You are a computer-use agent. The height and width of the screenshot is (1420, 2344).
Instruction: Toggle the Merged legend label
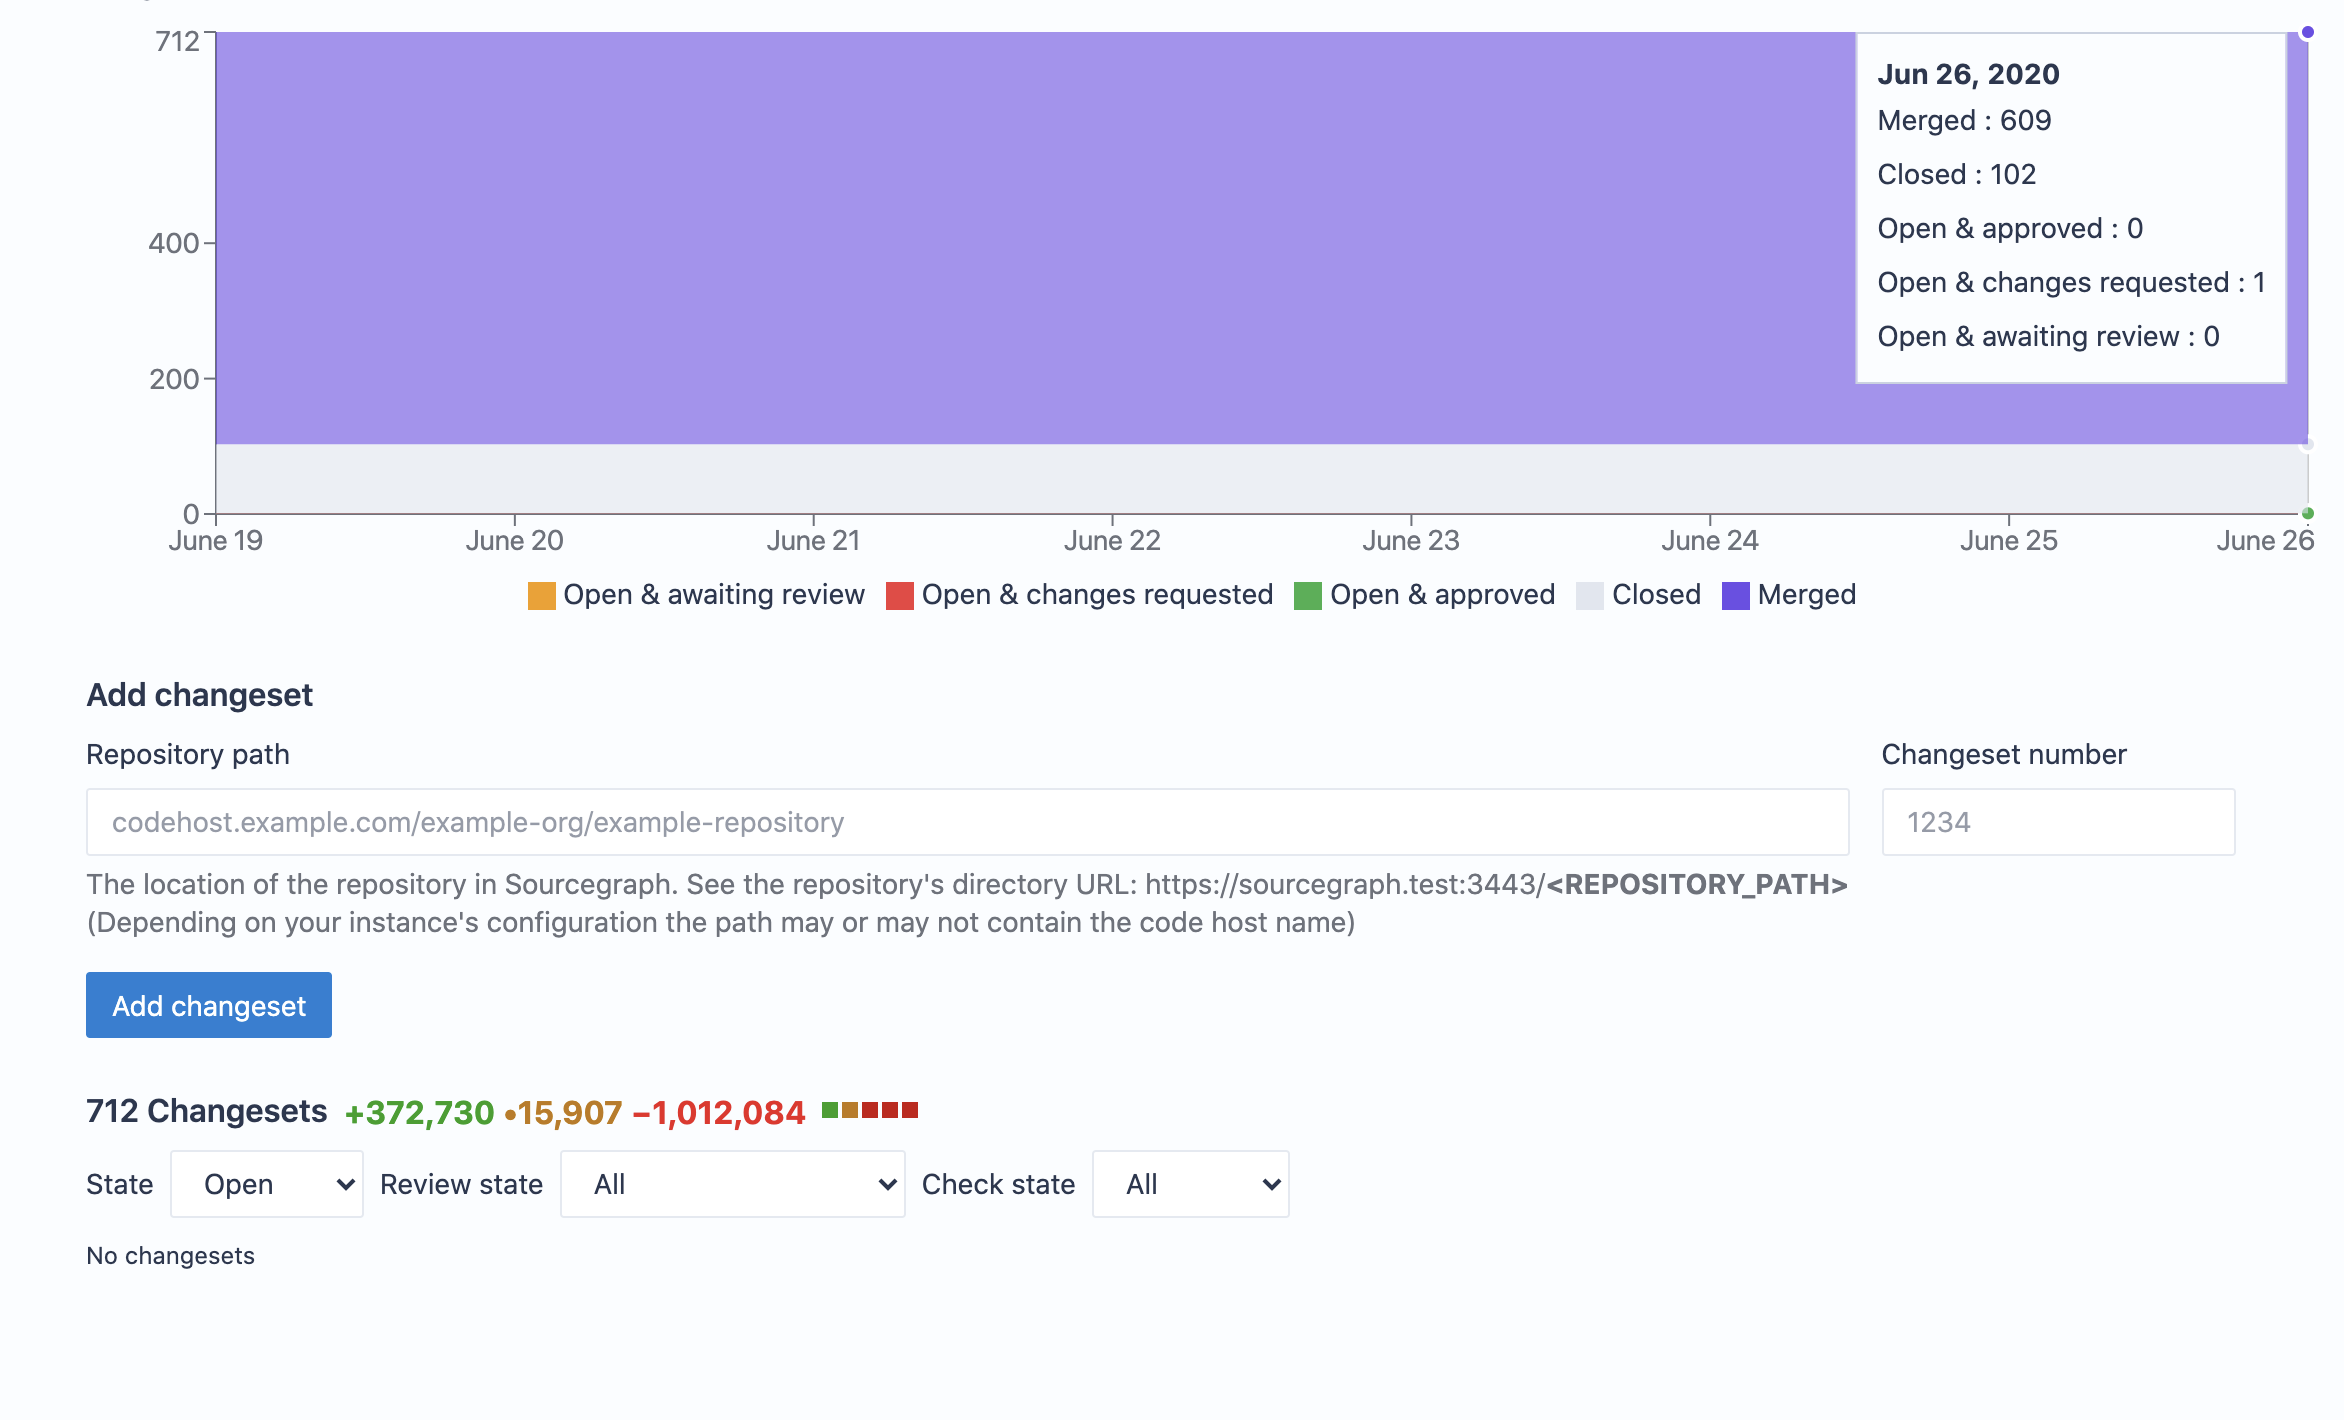[x=1806, y=595]
